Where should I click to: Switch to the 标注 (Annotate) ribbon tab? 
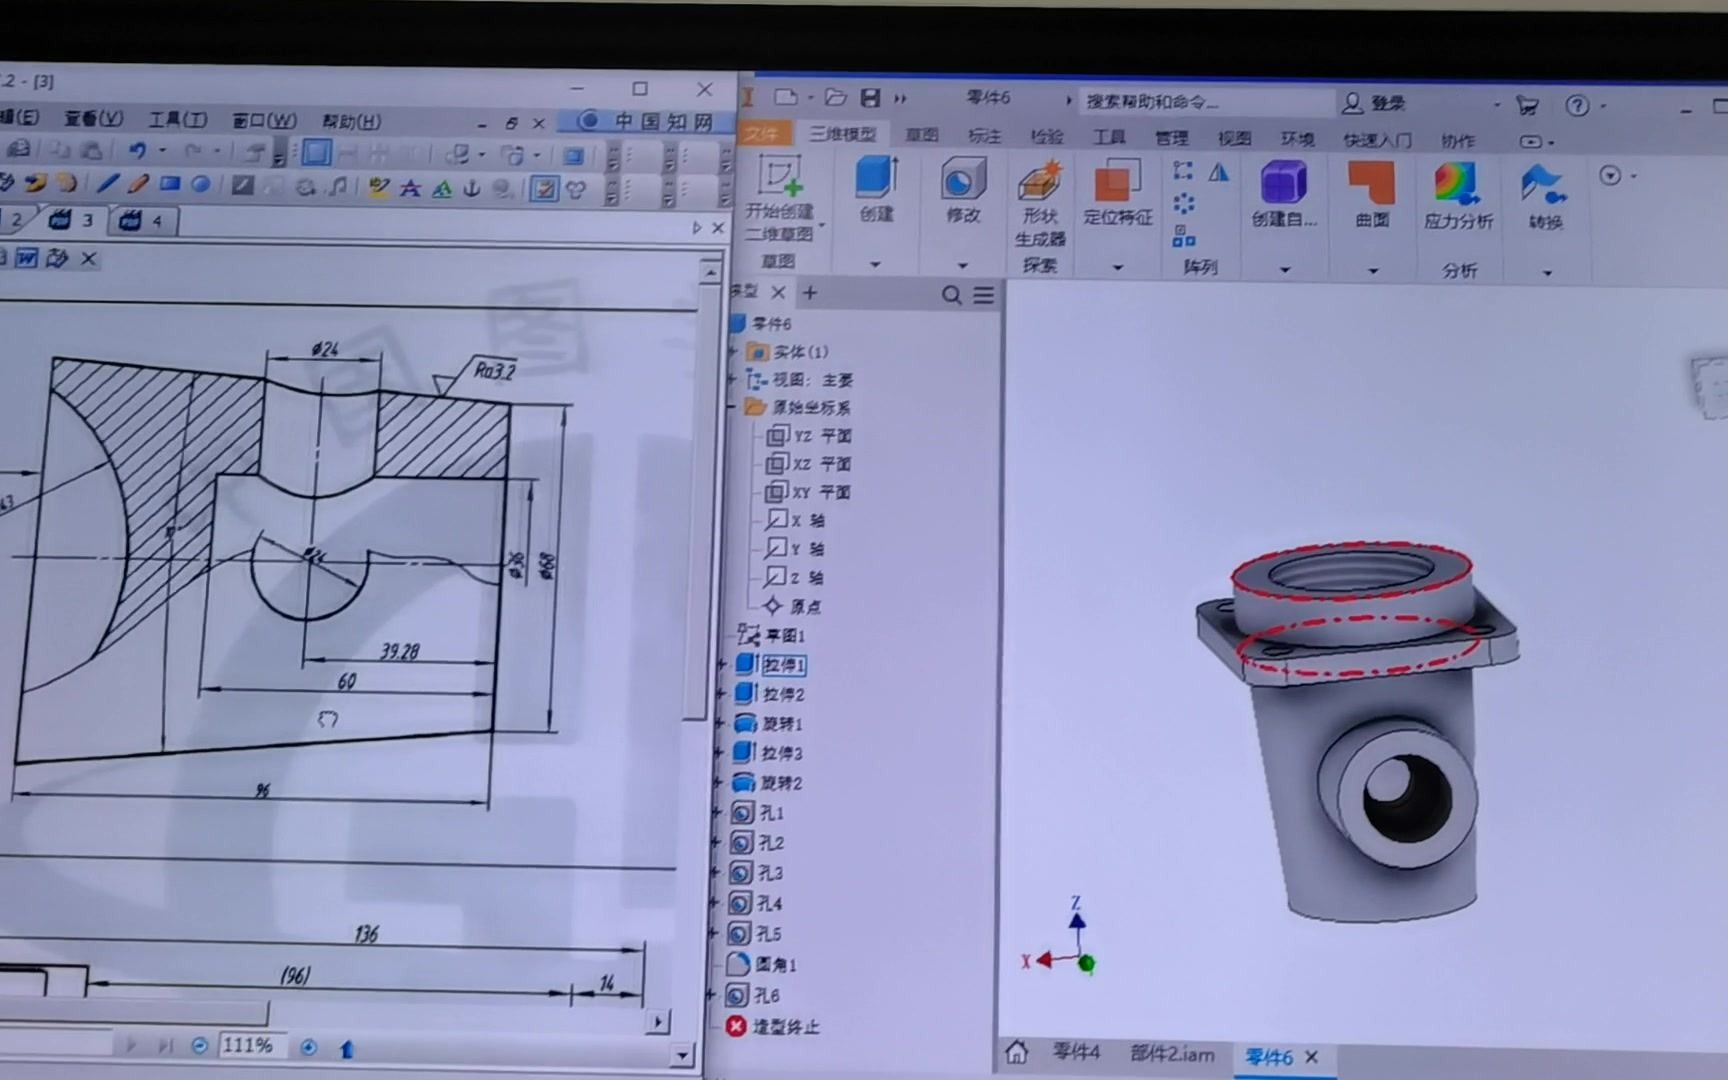coord(985,136)
